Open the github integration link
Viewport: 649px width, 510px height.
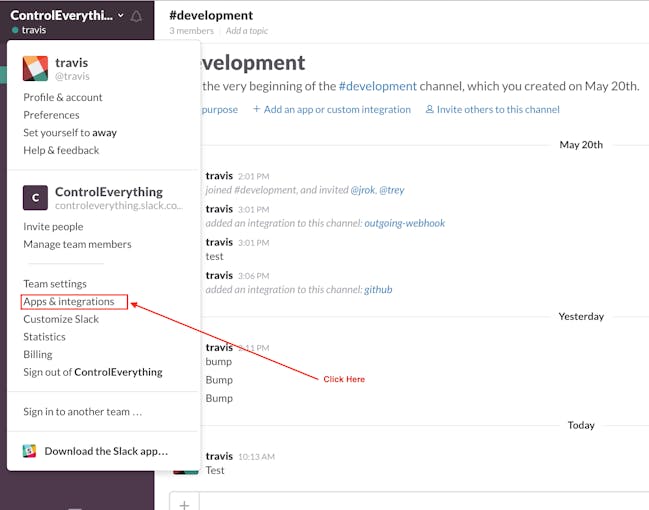click(x=378, y=289)
